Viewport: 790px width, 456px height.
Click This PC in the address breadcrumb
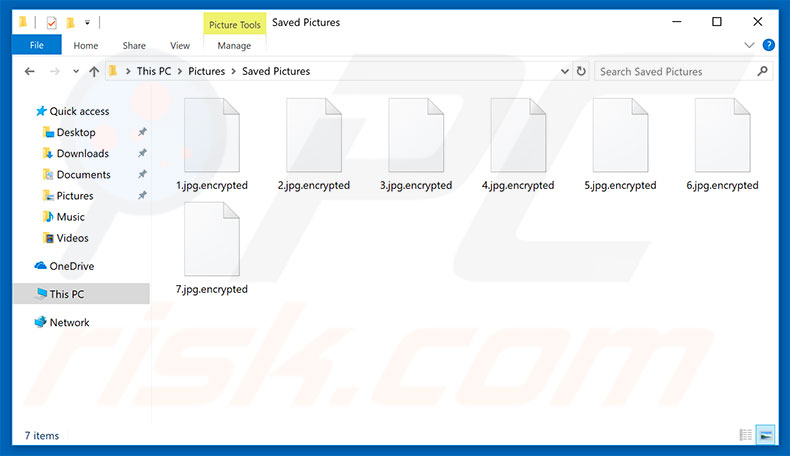[x=154, y=71]
